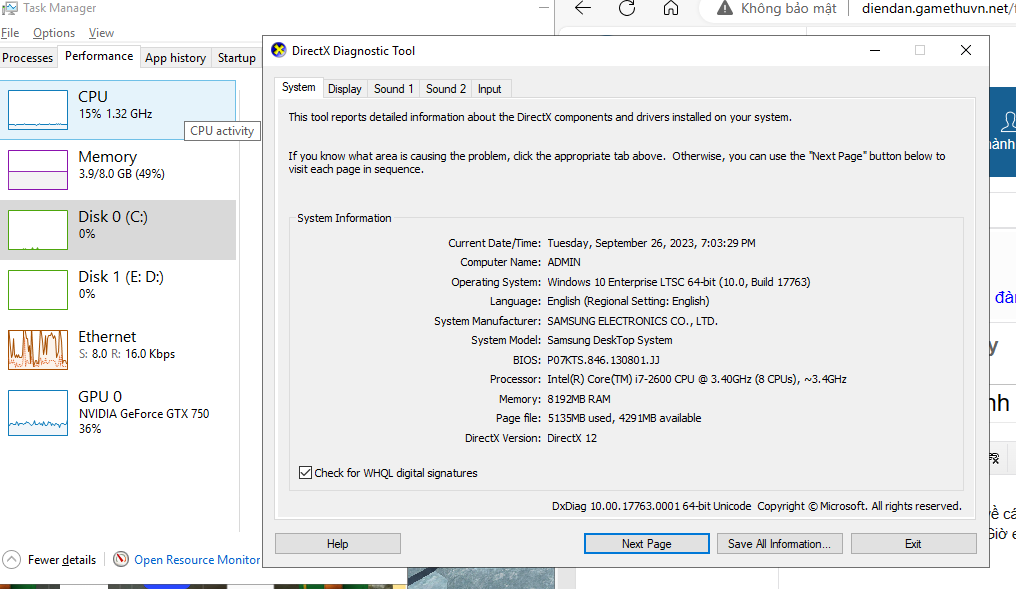Open the Options menu in Task Manager
The height and width of the screenshot is (589, 1016).
(x=54, y=33)
